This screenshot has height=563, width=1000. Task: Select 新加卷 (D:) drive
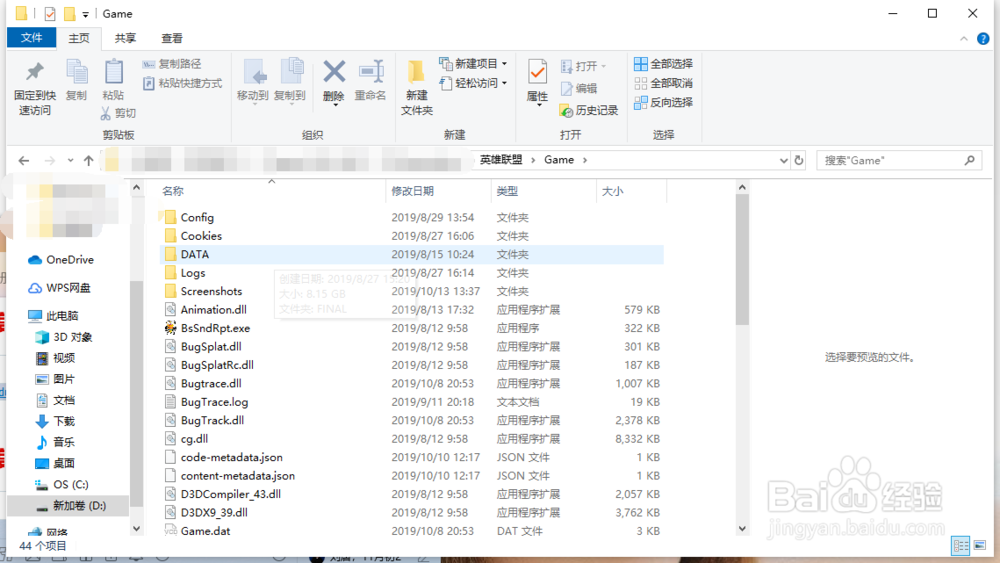coord(70,506)
